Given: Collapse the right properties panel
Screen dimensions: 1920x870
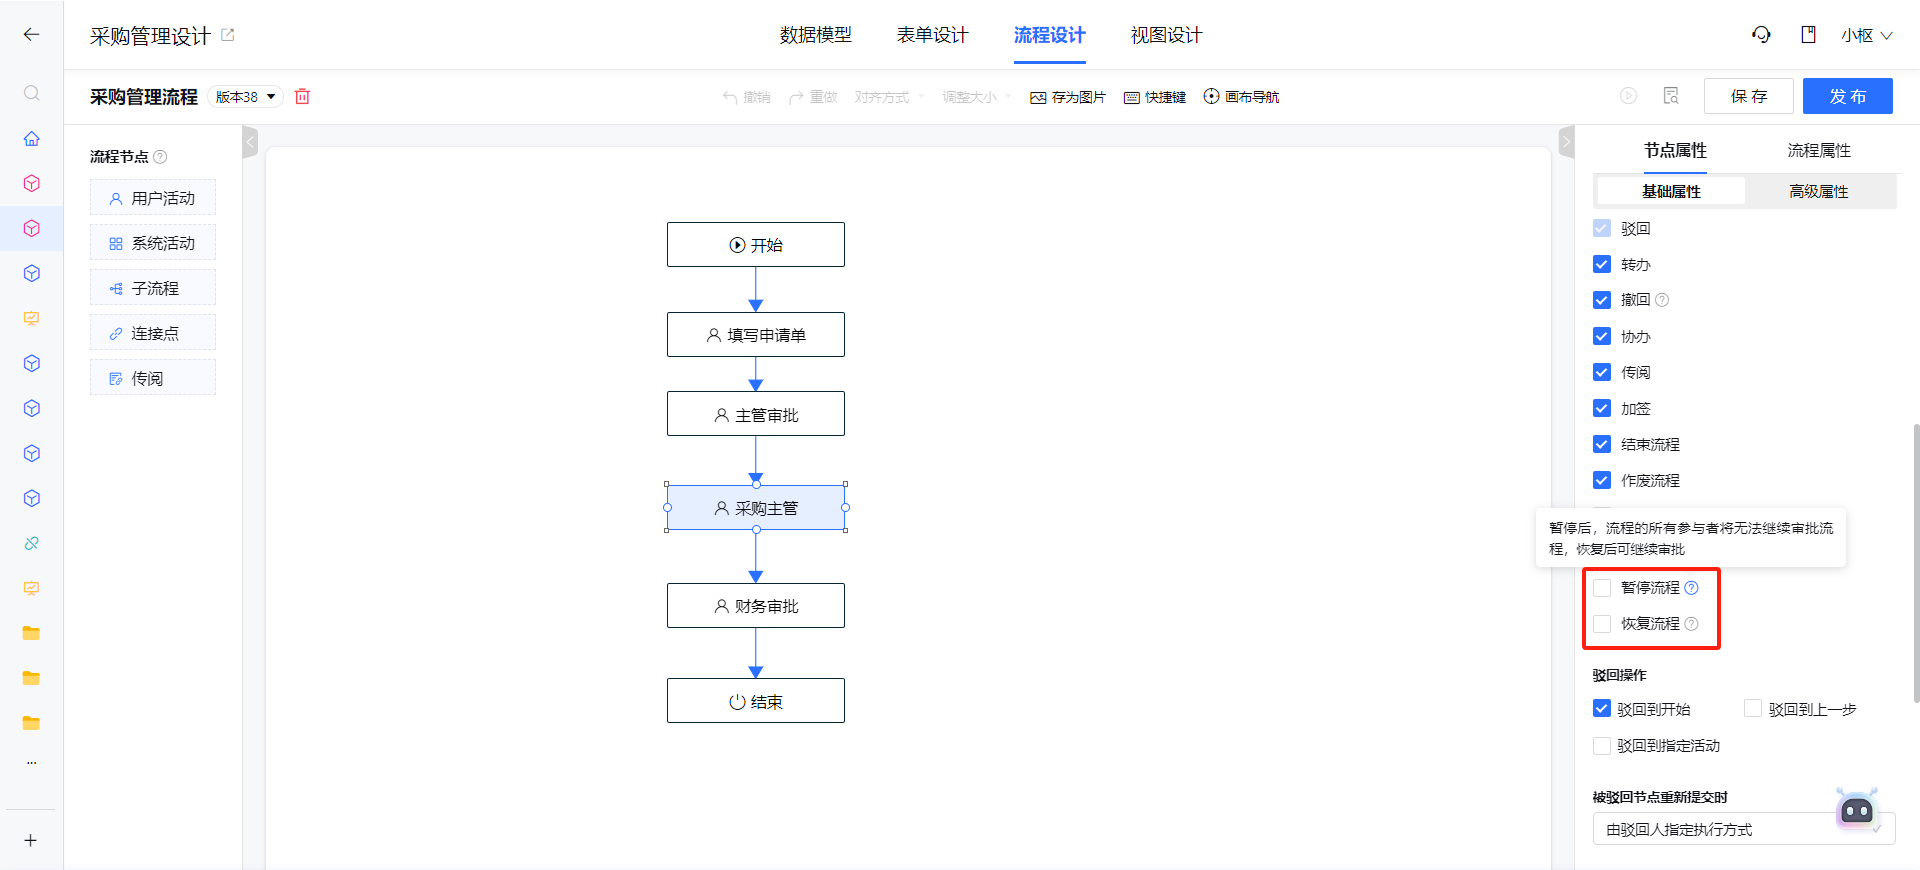Looking at the screenshot, I should (1567, 142).
